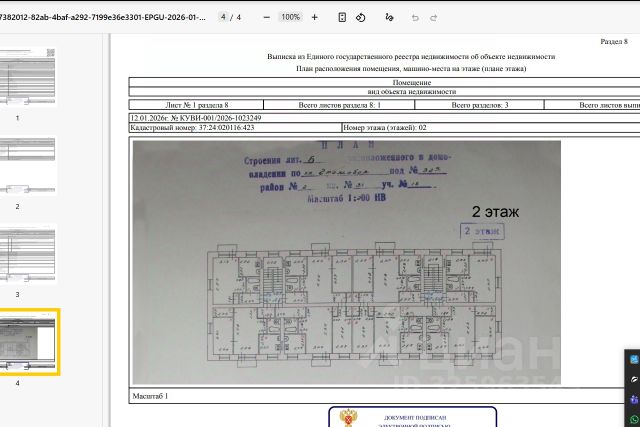
Task: Click the 'Масштаб 1' text below the plan
Action: [x=150, y=396]
